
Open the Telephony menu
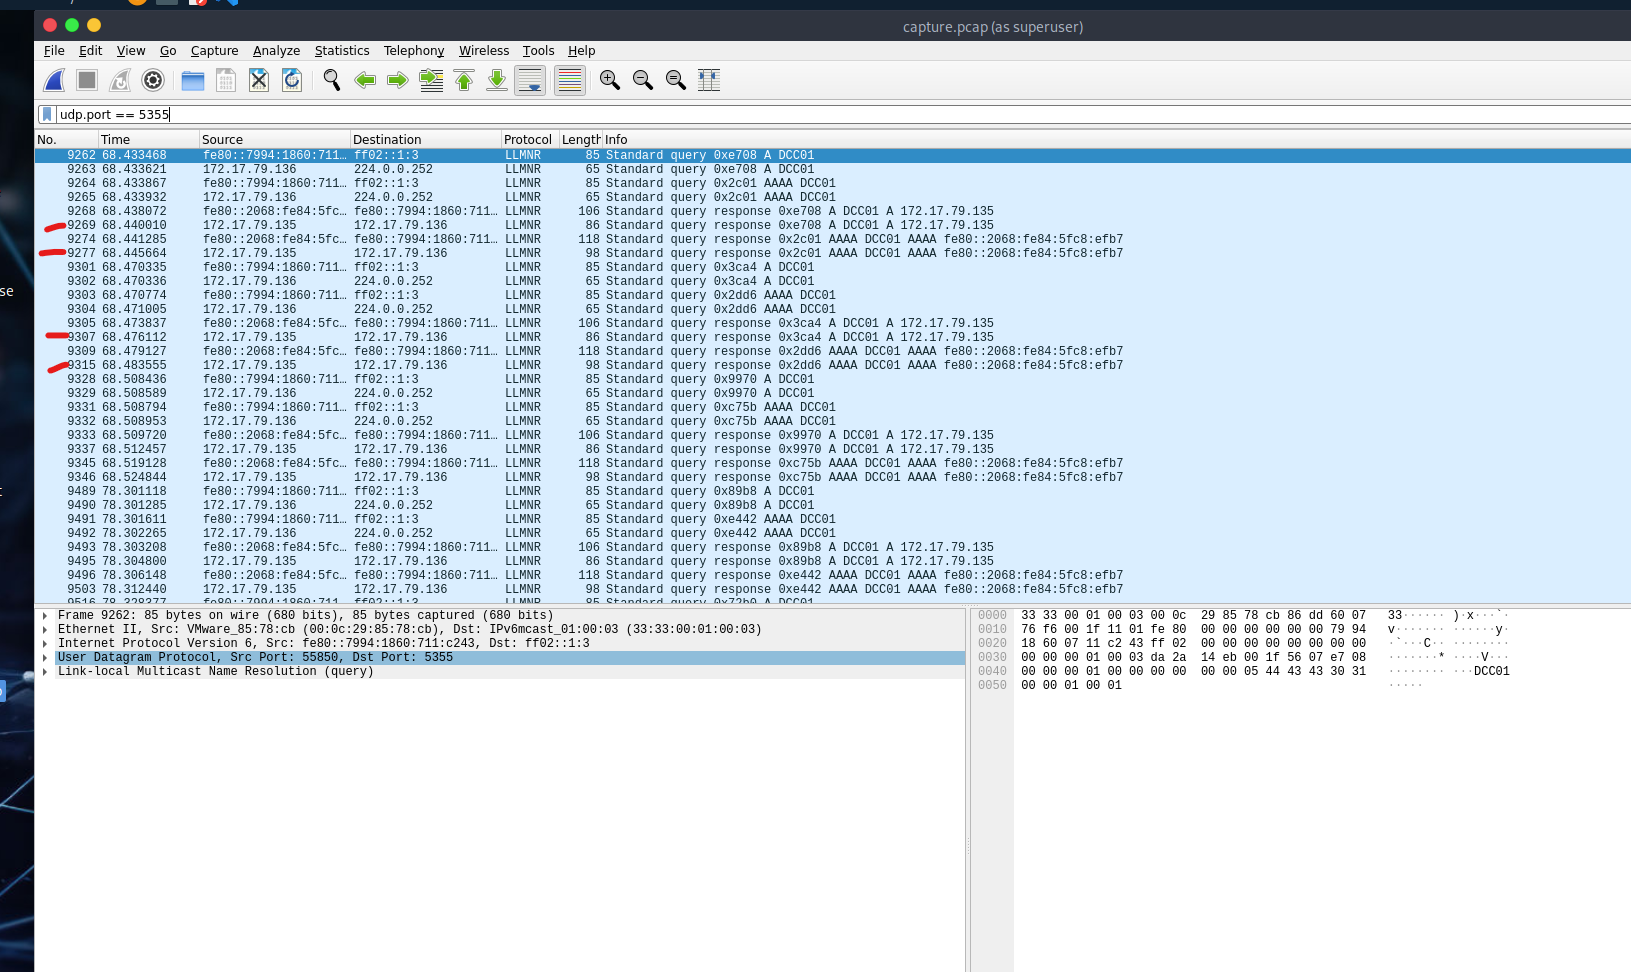(414, 51)
